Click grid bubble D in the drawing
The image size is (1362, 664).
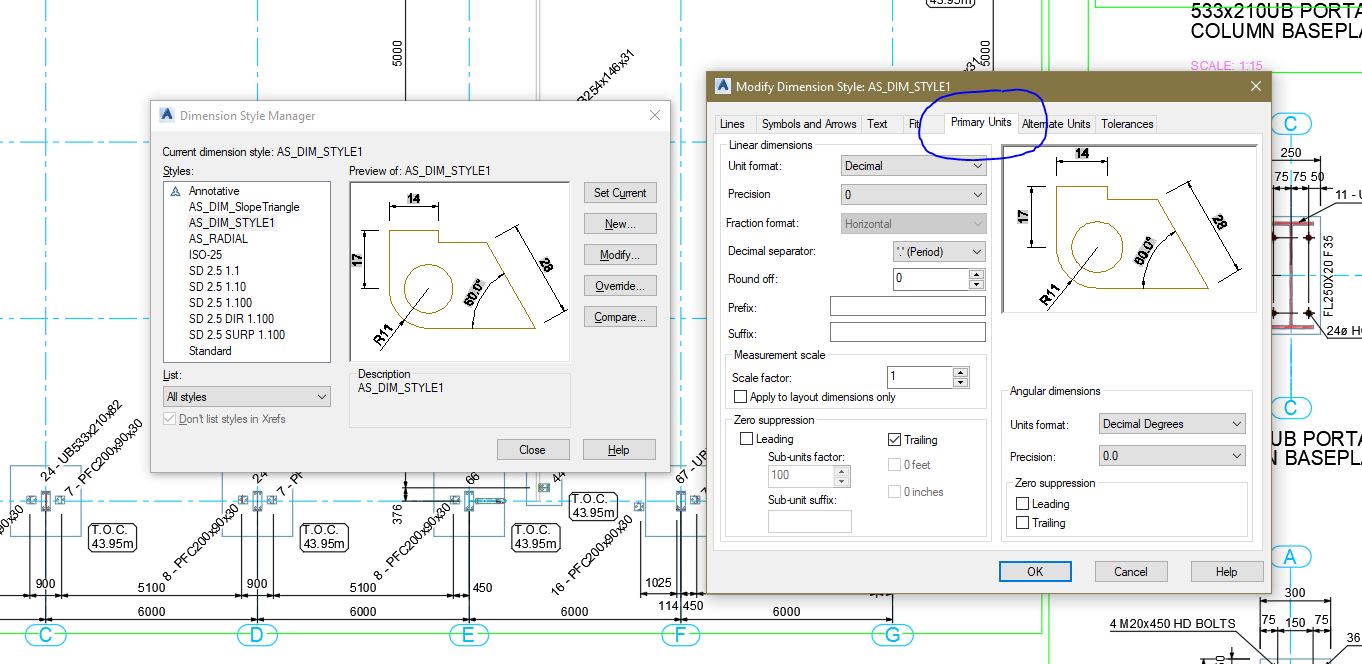[257, 635]
